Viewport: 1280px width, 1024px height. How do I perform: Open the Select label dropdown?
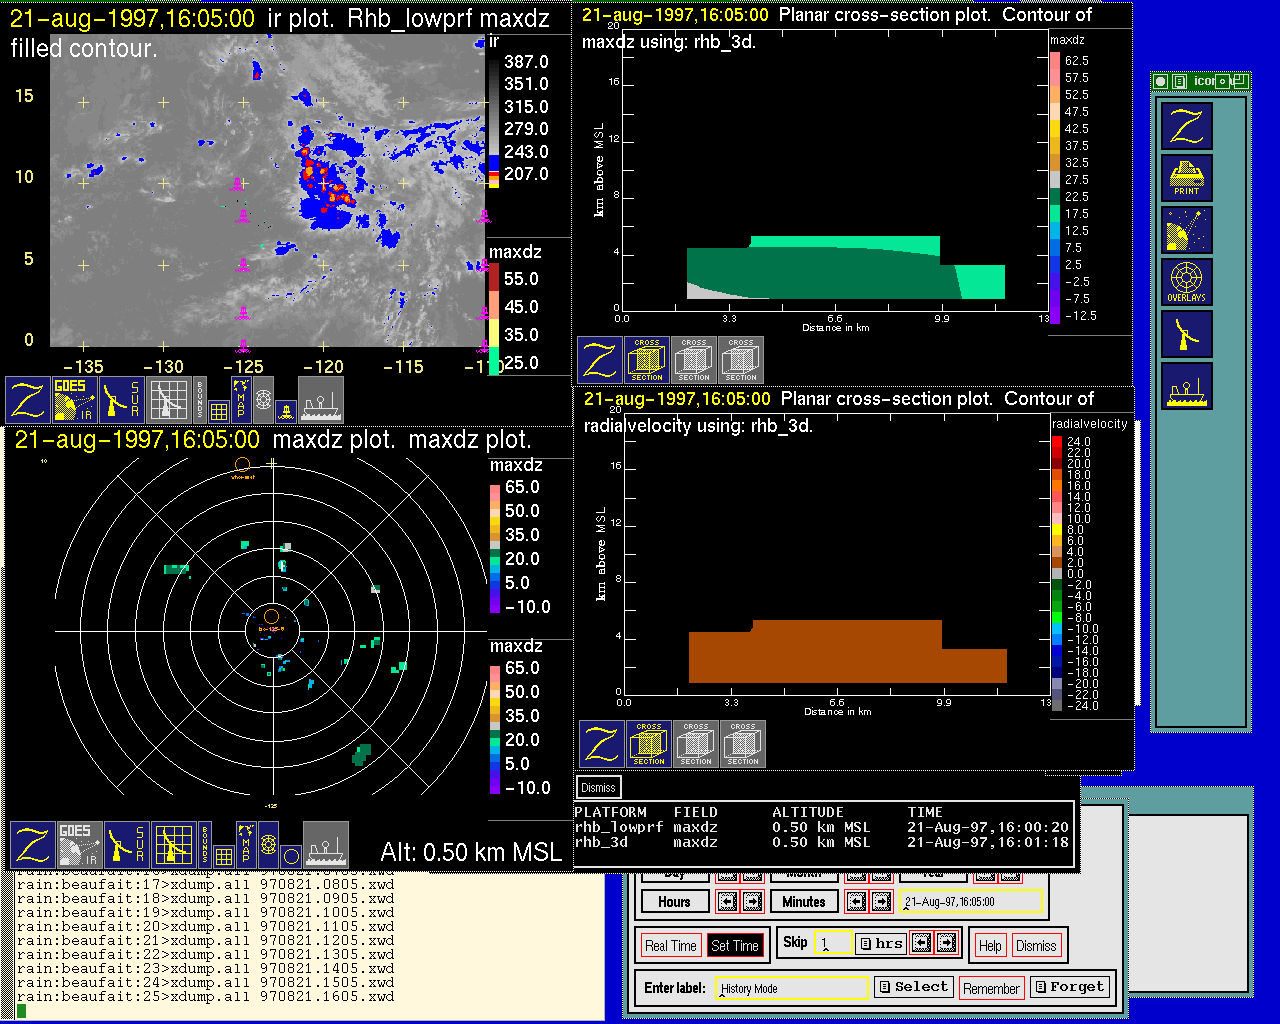tap(913, 987)
